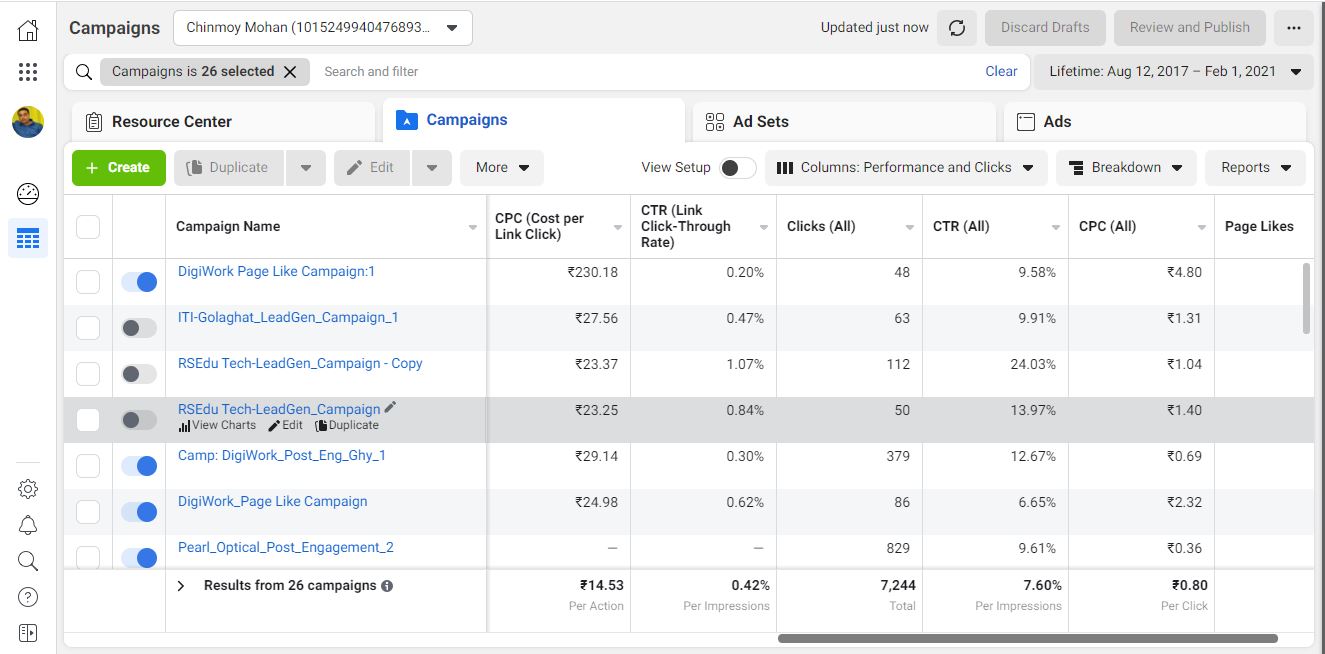Open the ad account selector dropdown
The image size is (1325, 654).
click(x=323, y=28)
